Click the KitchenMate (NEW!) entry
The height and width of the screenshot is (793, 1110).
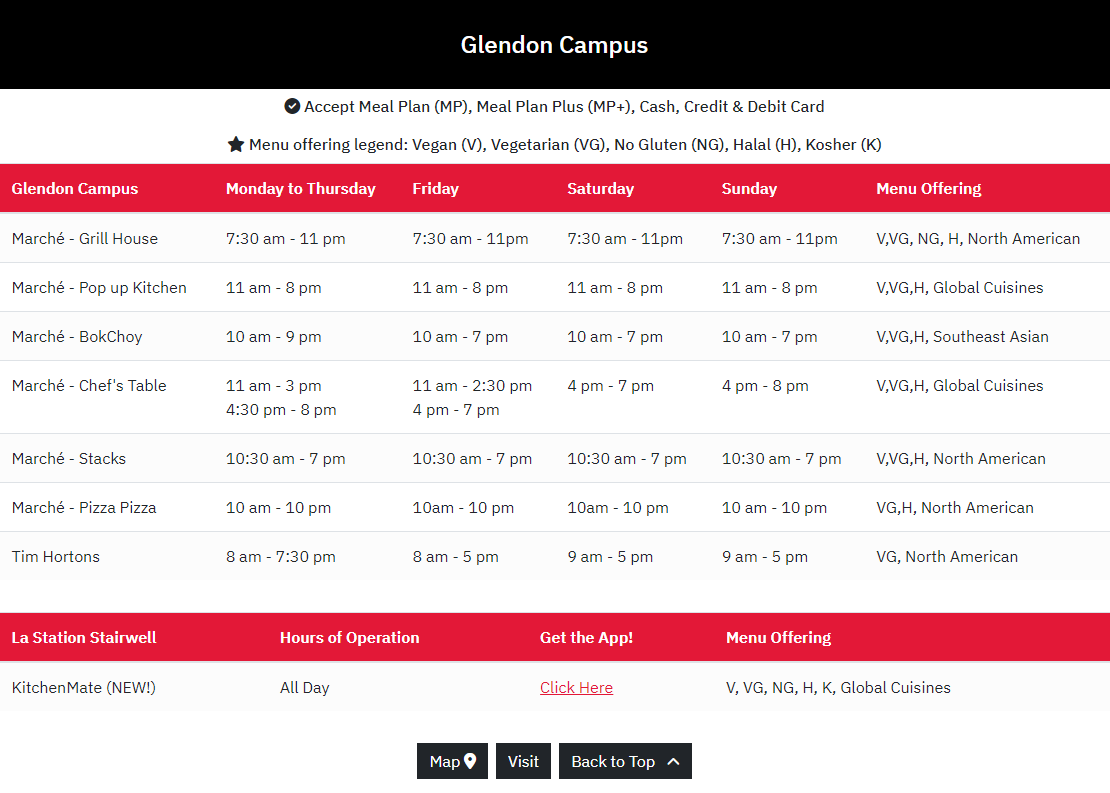tap(84, 688)
